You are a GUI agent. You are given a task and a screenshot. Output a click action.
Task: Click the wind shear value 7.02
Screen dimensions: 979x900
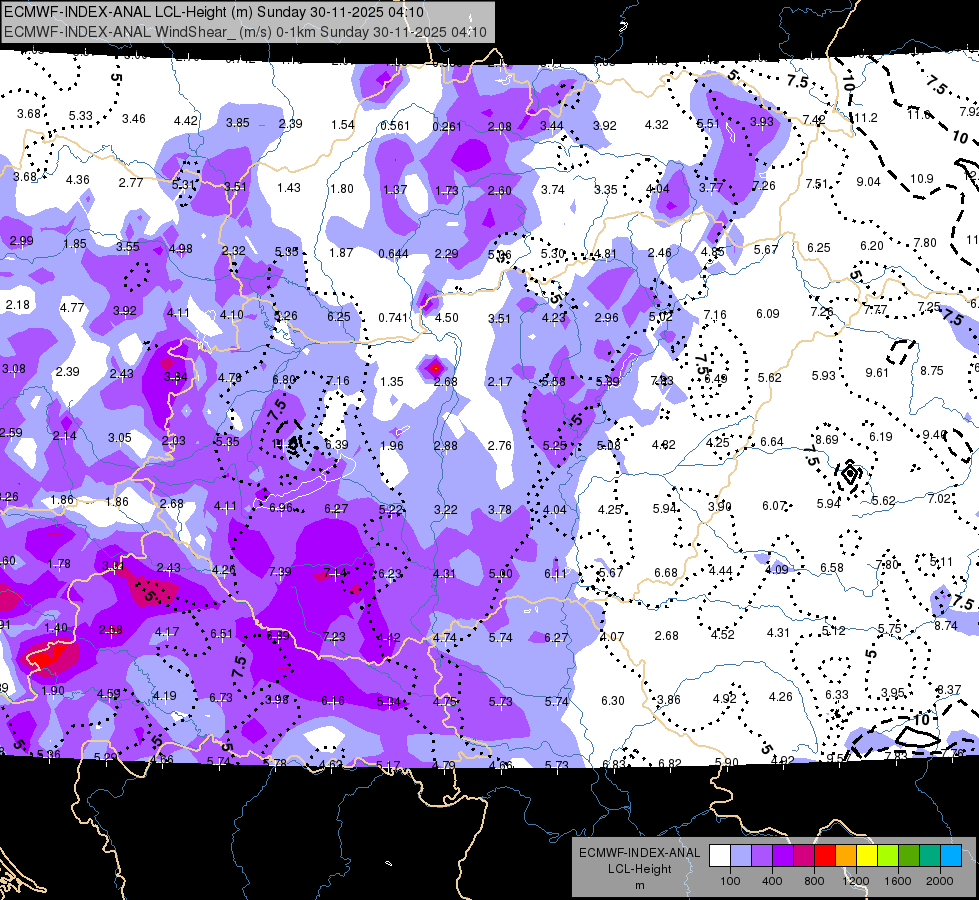[x=939, y=499]
